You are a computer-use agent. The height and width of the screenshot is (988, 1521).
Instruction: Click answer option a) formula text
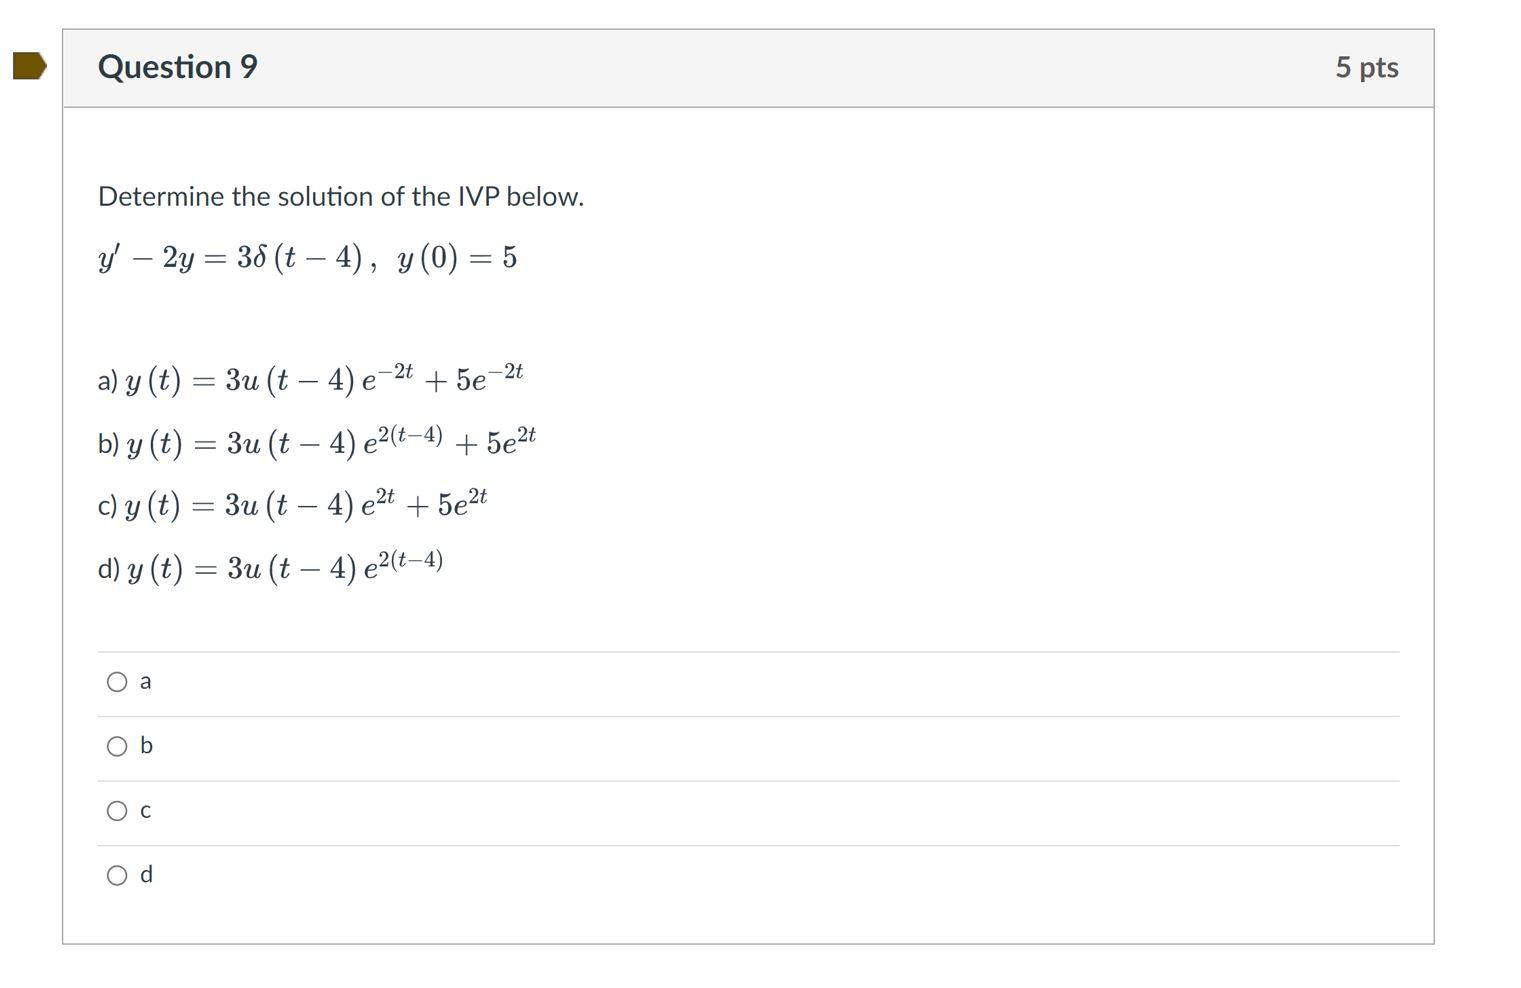(x=310, y=377)
